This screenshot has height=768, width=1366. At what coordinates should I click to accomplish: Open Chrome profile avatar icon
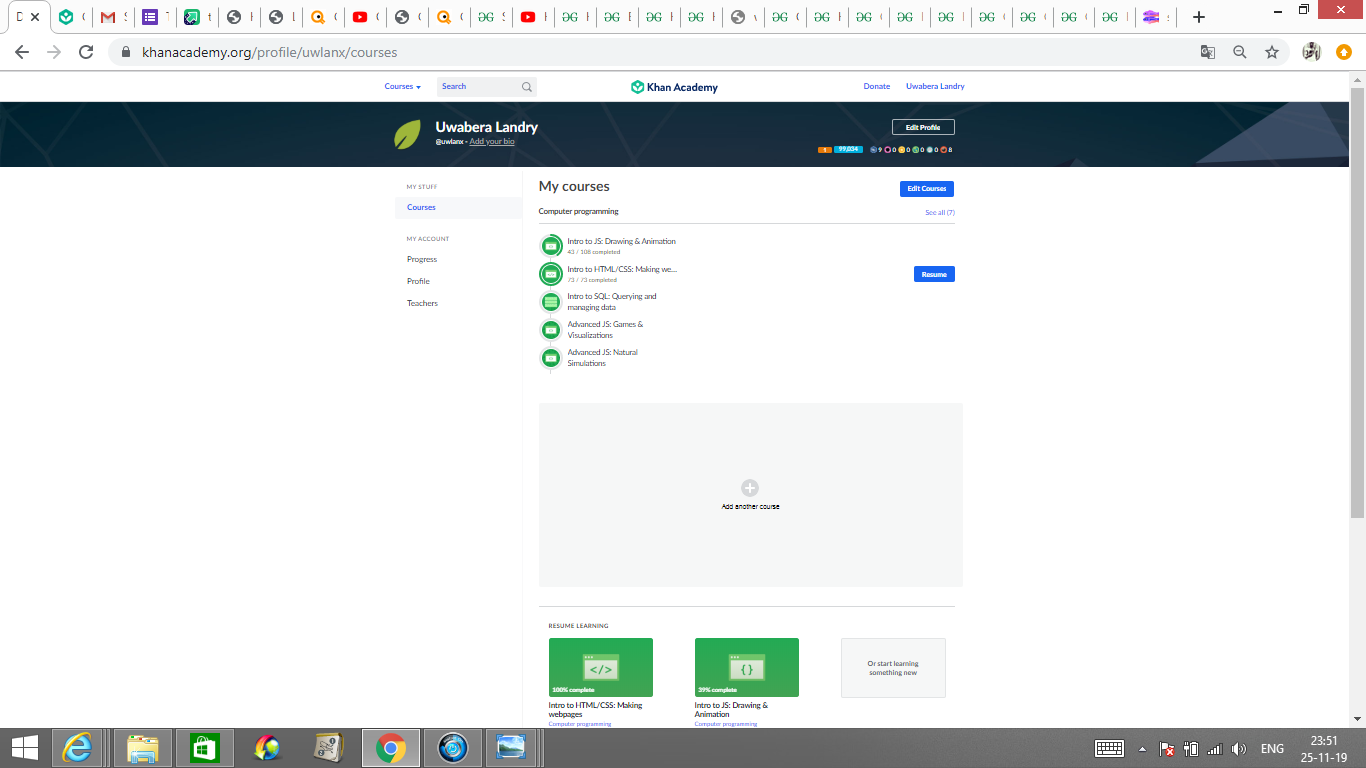click(x=1311, y=52)
